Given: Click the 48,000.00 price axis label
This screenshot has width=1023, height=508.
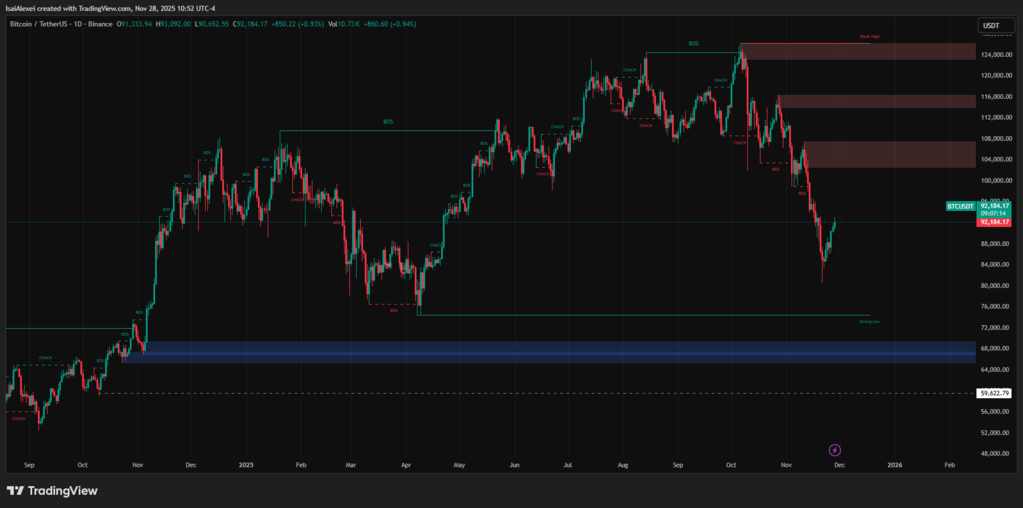Looking at the screenshot, I should coord(996,453).
